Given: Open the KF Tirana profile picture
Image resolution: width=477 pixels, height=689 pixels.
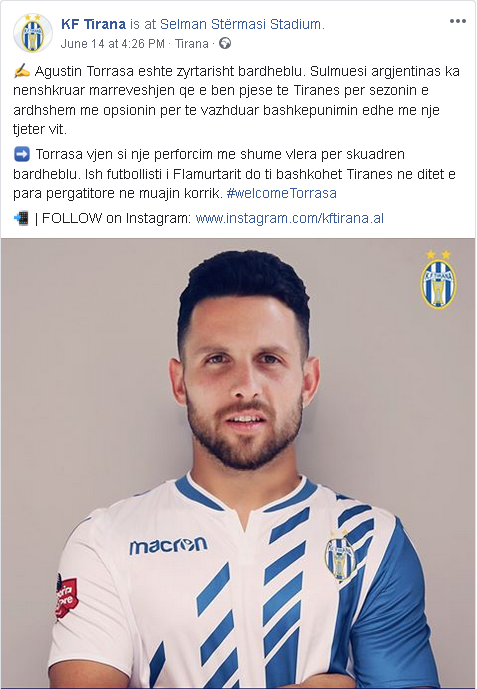Looking at the screenshot, I should 33,33.
